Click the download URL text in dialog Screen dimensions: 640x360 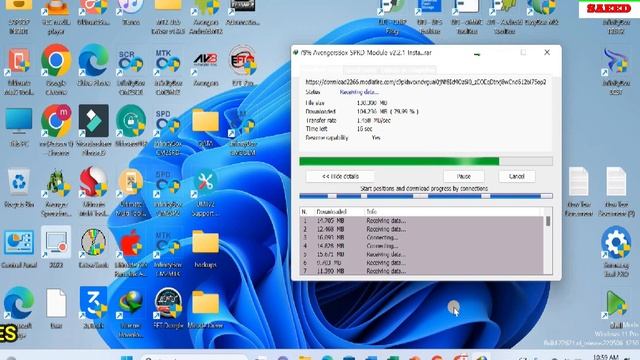pos(426,82)
